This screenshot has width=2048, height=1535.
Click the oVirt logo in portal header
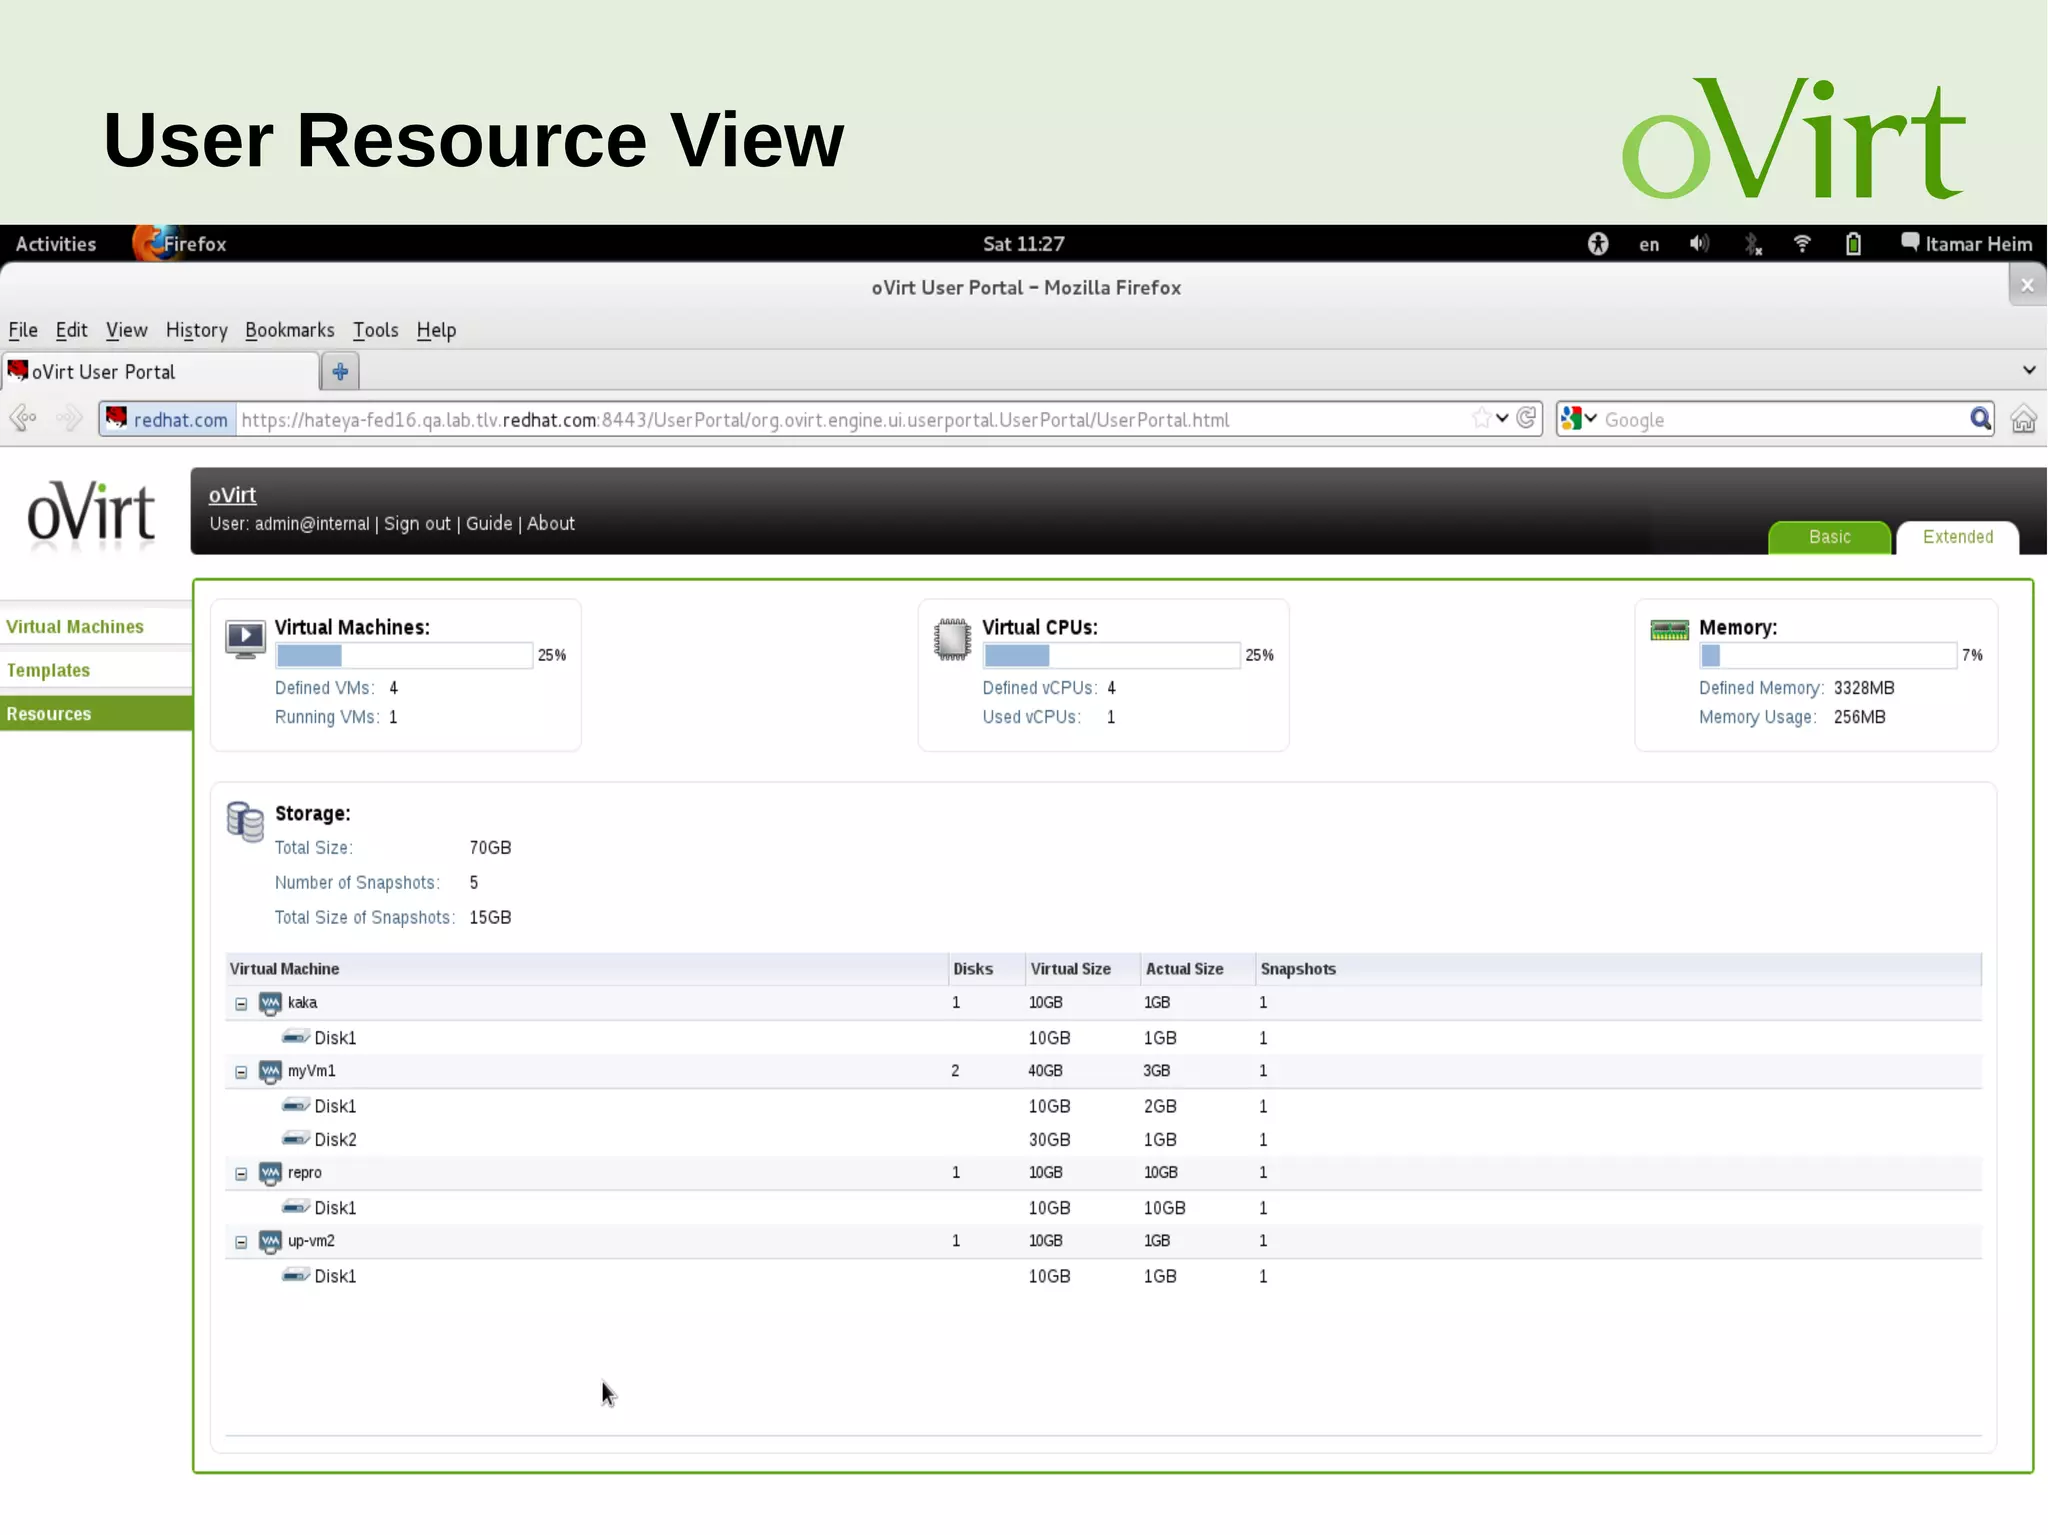91,514
